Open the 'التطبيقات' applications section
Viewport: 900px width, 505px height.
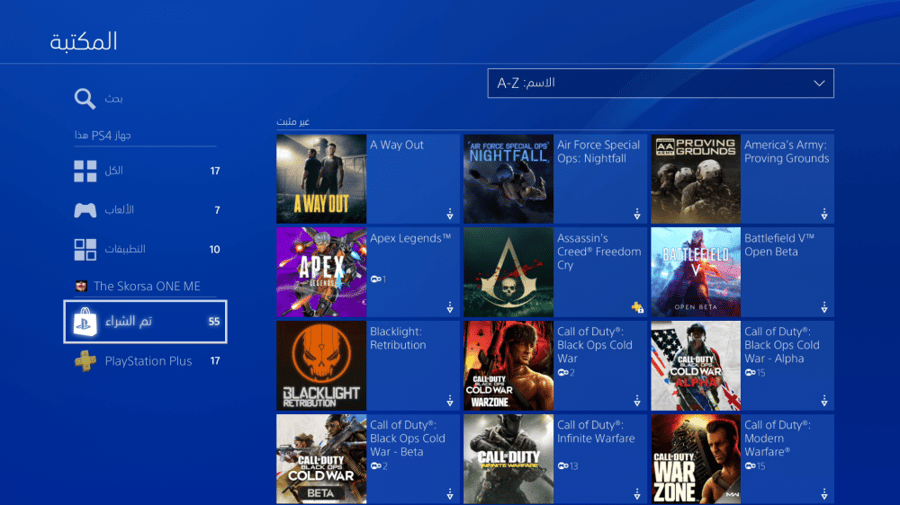145,250
